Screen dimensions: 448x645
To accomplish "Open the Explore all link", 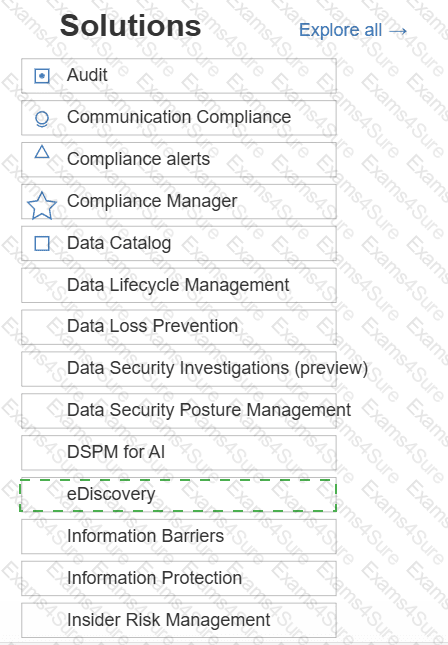I will 353,30.
